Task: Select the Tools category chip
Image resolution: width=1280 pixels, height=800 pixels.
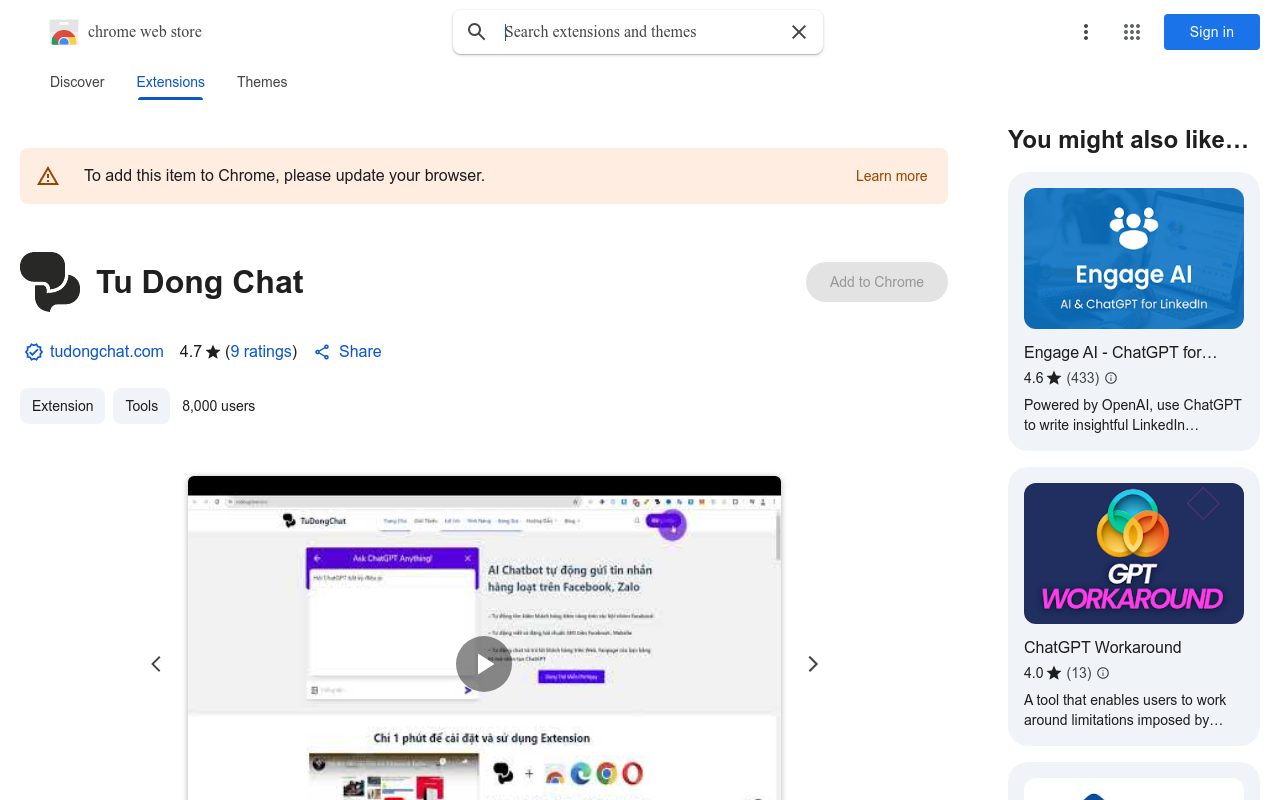Action: [141, 406]
